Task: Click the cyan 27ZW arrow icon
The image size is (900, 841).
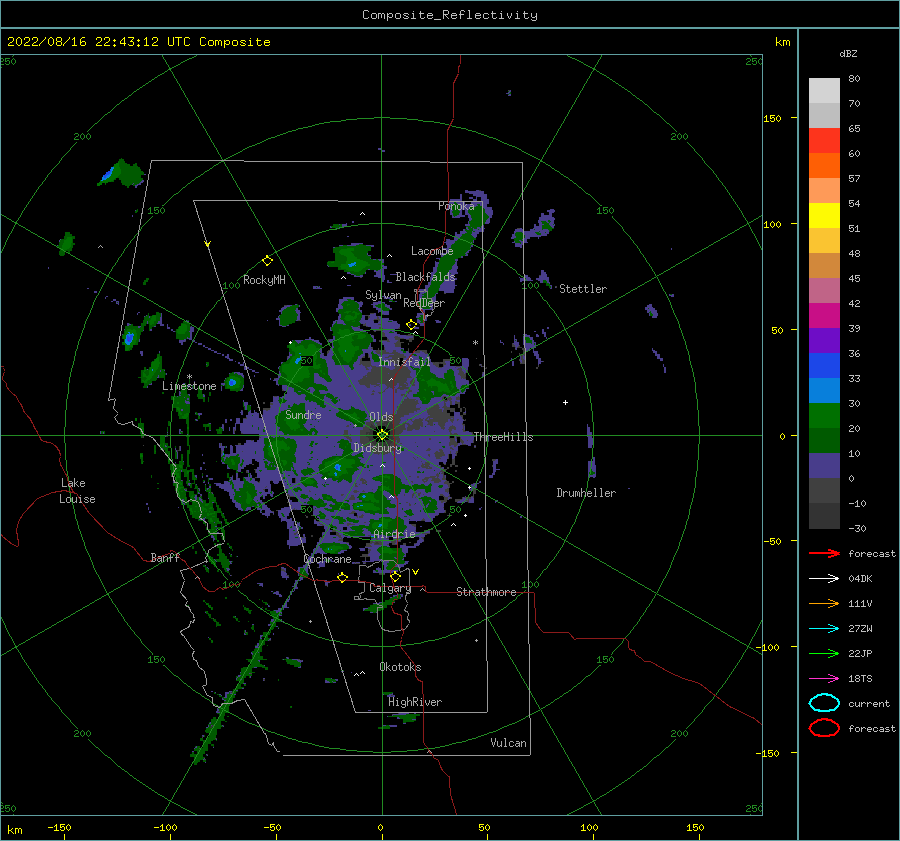Action: point(824,629)
